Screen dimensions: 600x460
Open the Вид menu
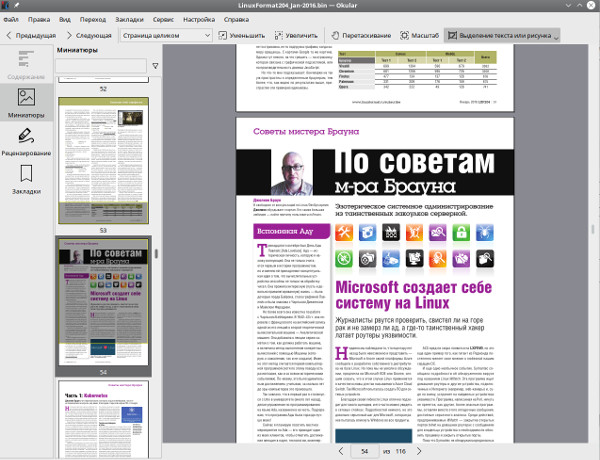pos(65,20)
